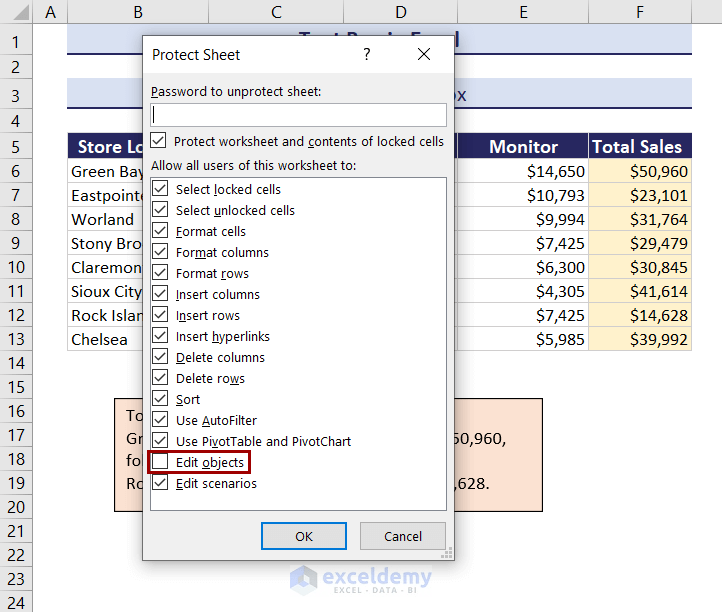This screenshot has height=612, width=722.
Task: Select the Rock Island cell
Action: [105, 315]
